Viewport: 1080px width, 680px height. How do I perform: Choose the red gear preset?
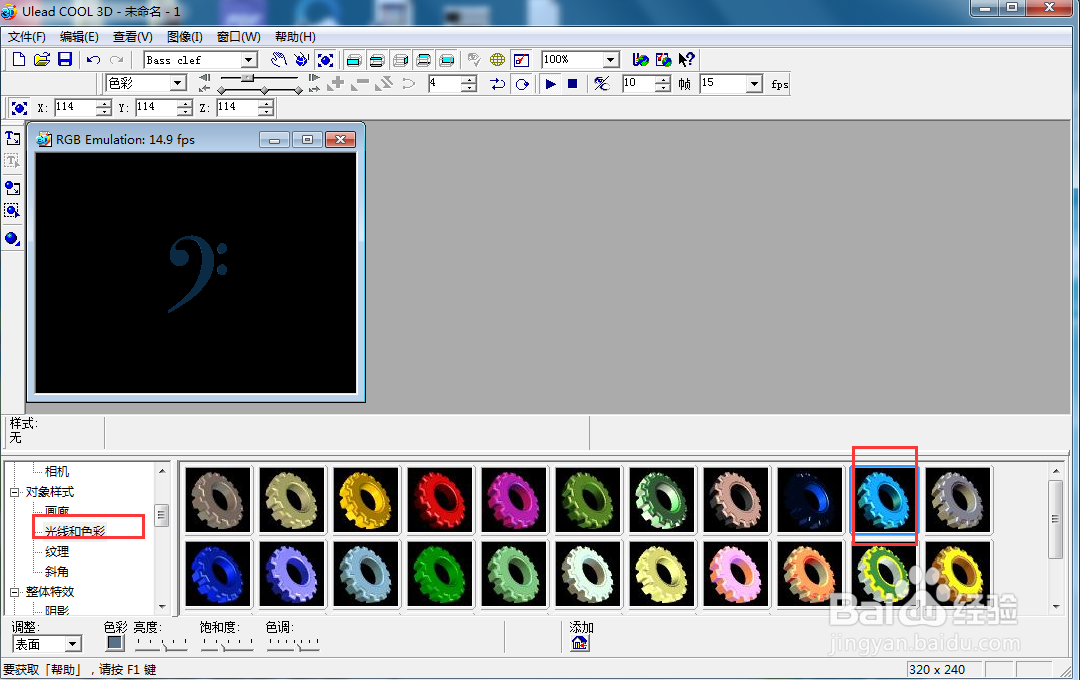click(x=440, y=500)
